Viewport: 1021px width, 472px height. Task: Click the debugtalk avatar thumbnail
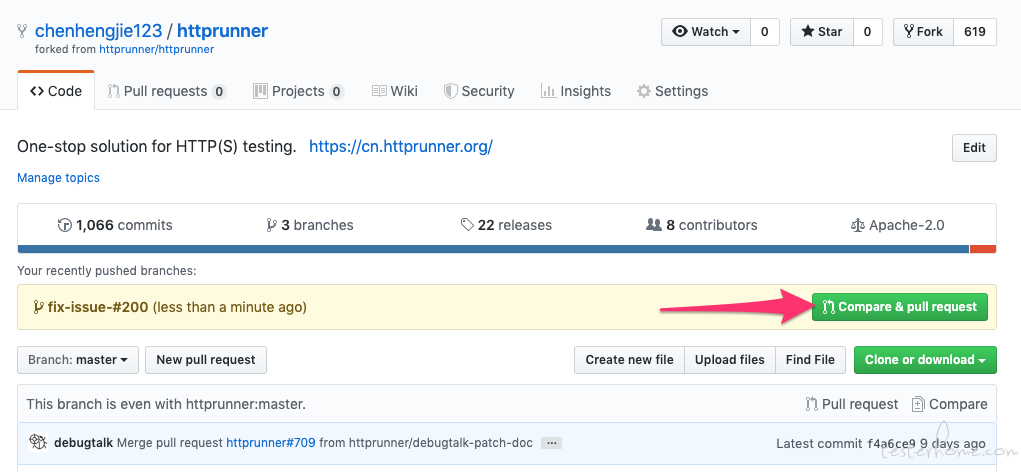[x=38, y=443]
